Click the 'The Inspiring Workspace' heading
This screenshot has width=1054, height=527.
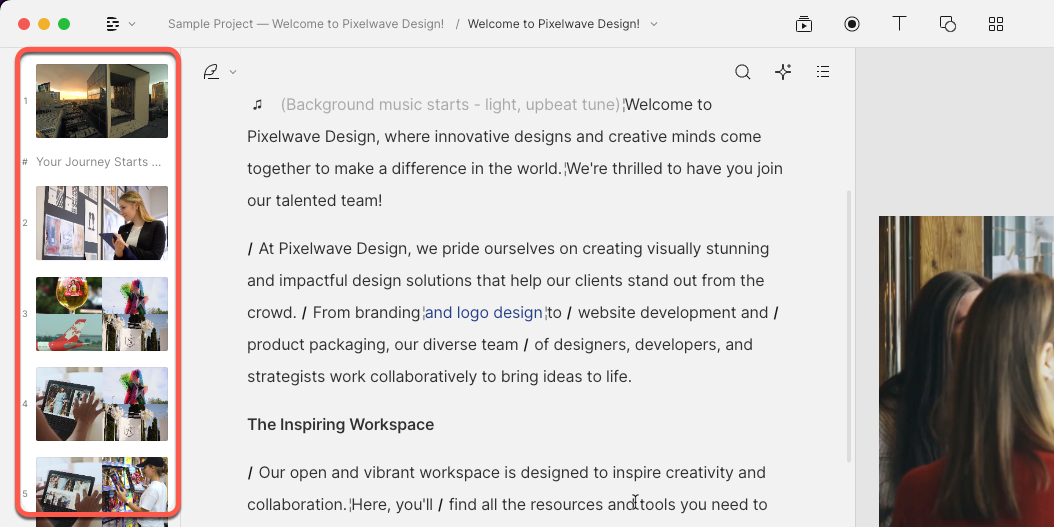(340, 425)
